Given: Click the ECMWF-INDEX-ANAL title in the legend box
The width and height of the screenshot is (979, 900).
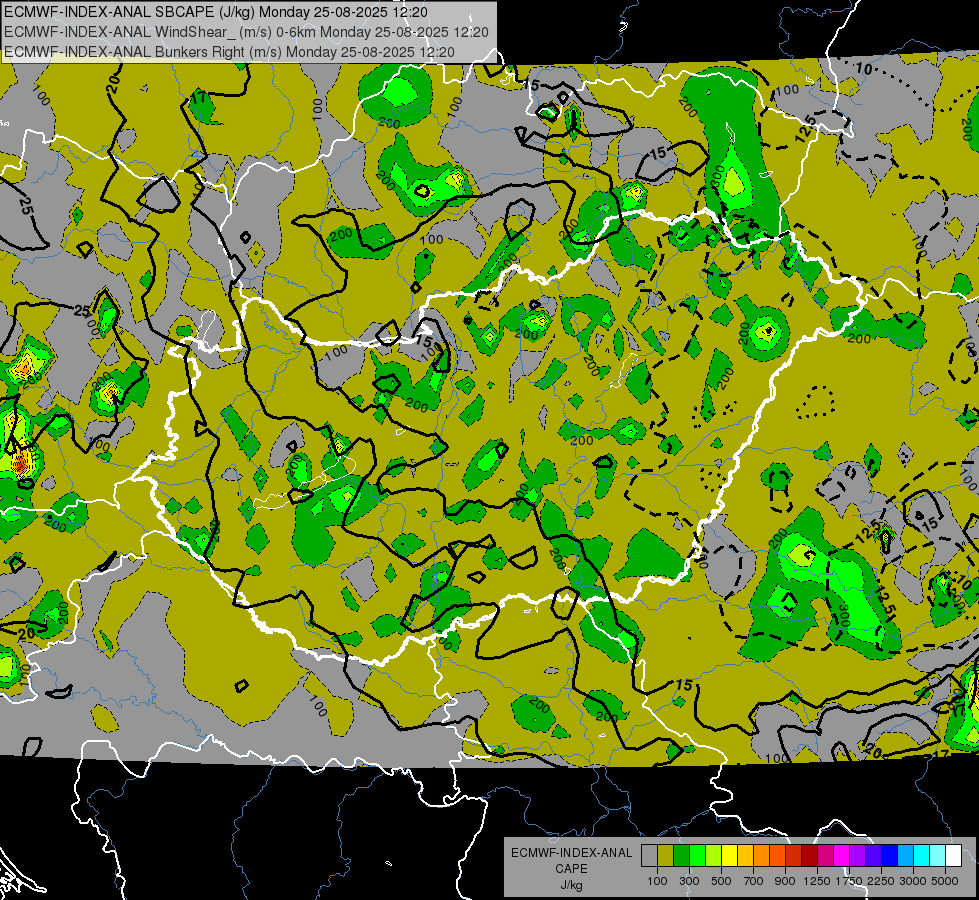Looking at the screenshot, I should coord(571,853).
